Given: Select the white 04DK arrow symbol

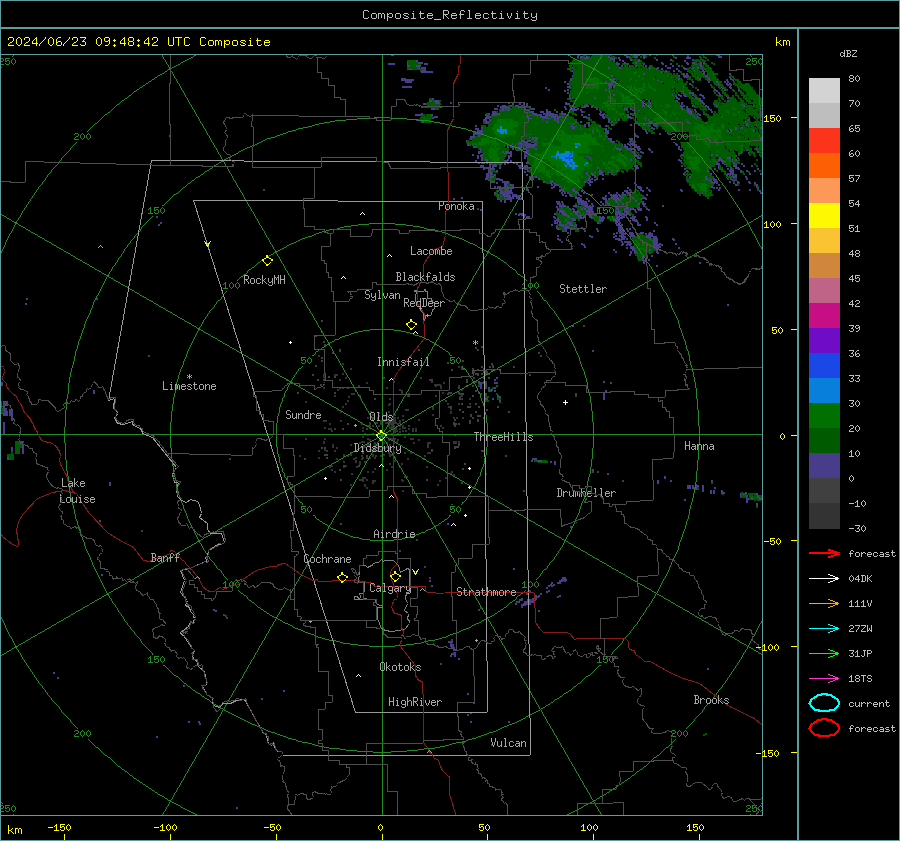Looking at the screenshot, I should click(824, 579).
